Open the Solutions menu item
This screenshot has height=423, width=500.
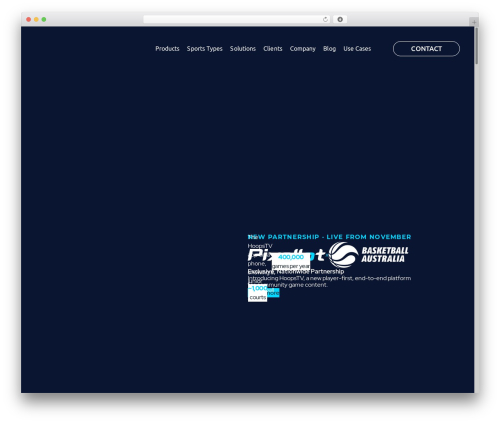[x=243, y=49]
